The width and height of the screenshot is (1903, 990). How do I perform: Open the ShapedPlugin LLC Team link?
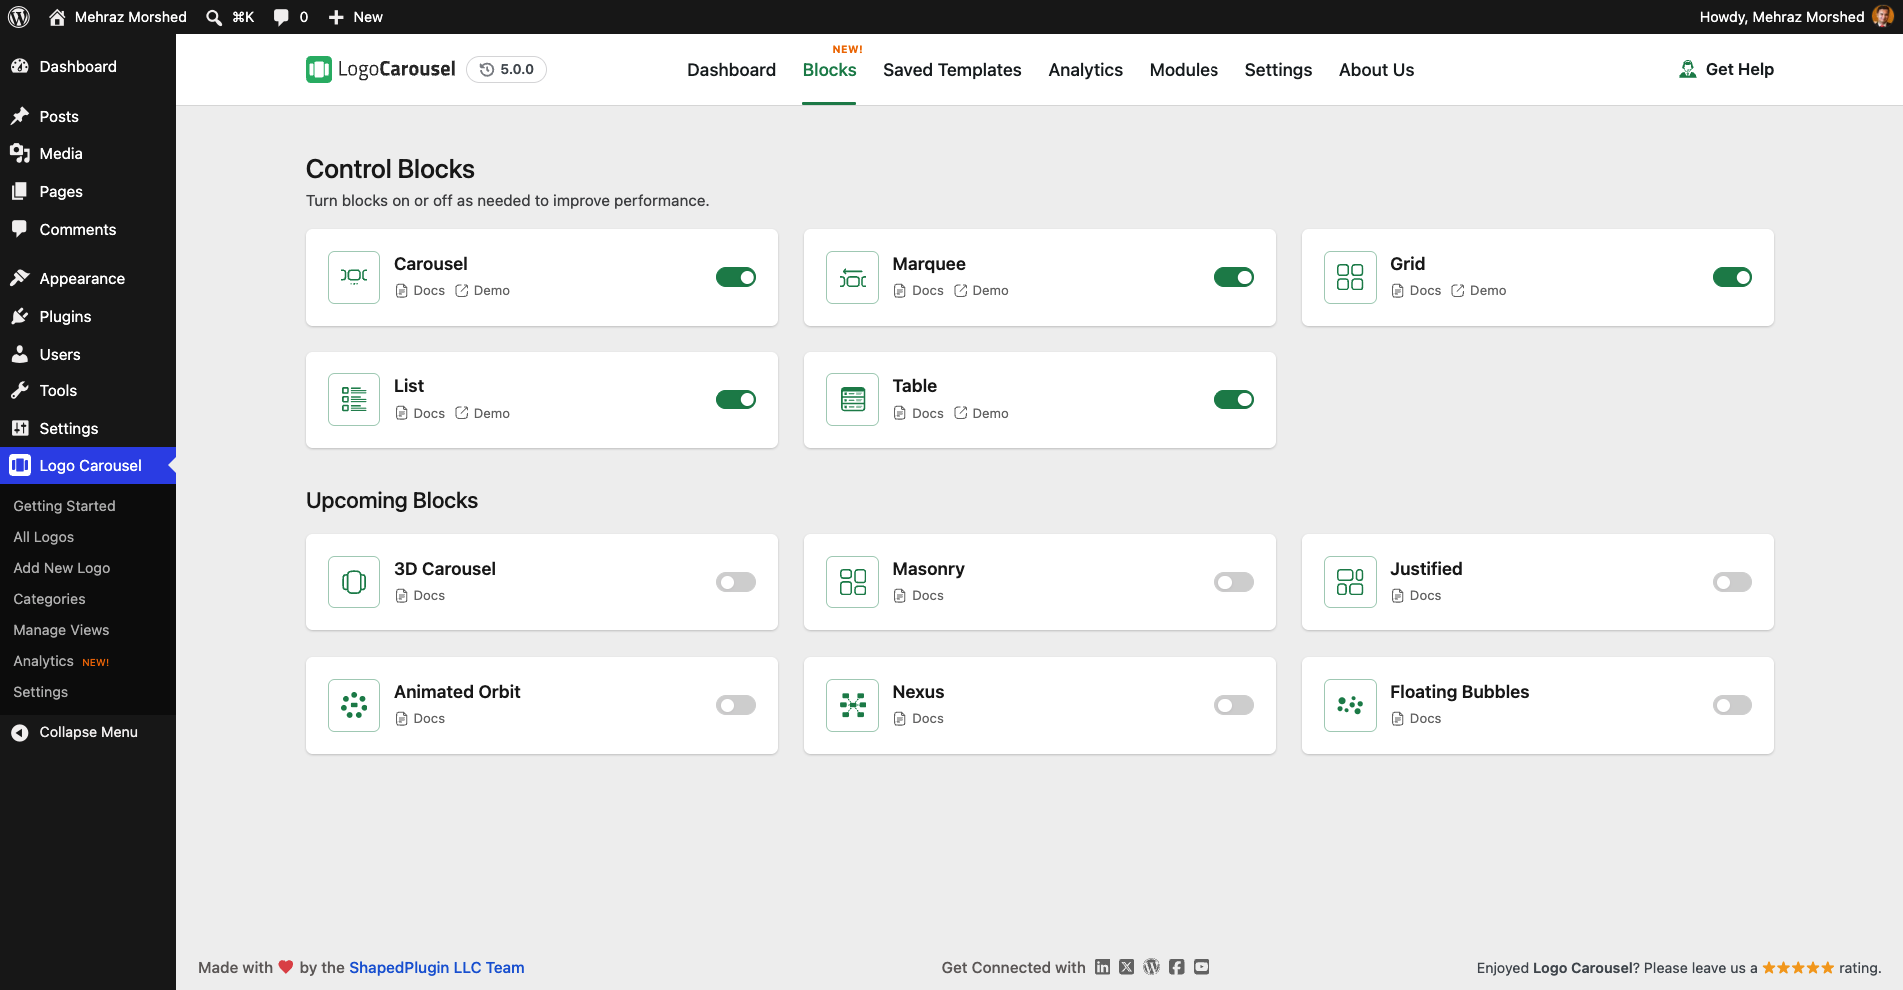pos(436,967)
